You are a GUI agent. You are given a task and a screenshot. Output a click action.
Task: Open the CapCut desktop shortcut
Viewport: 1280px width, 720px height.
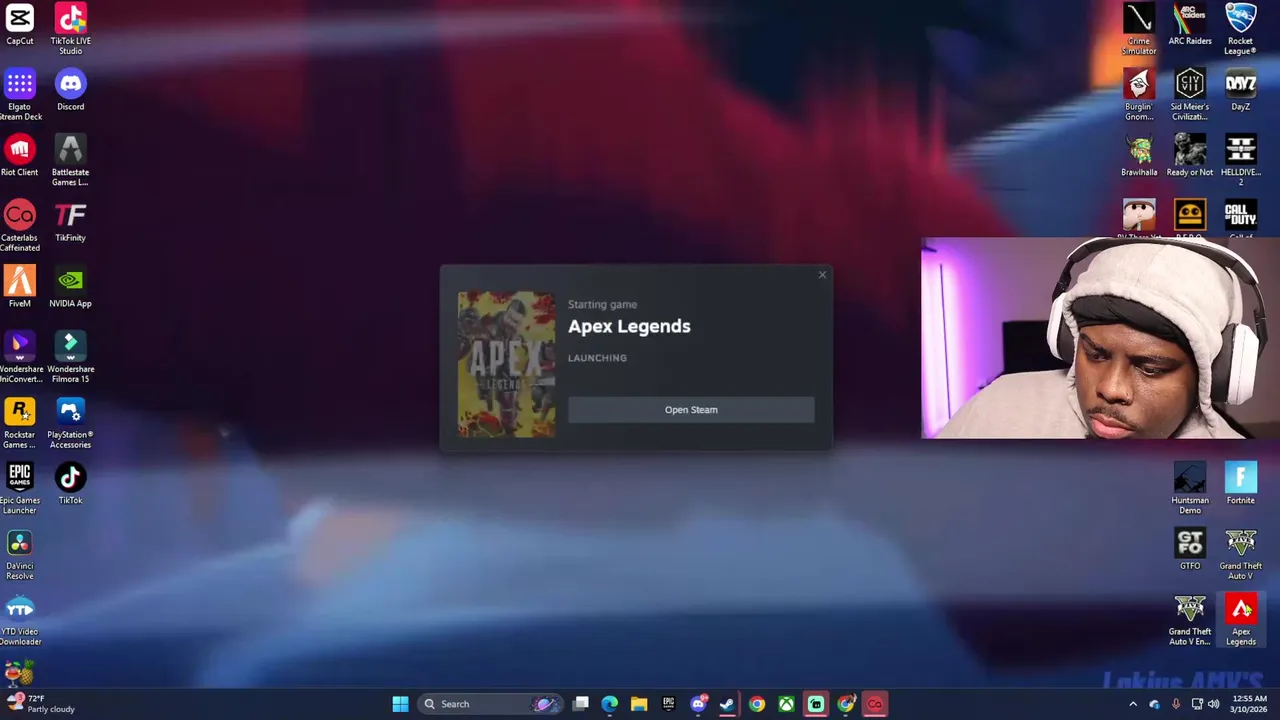[20, 25]
